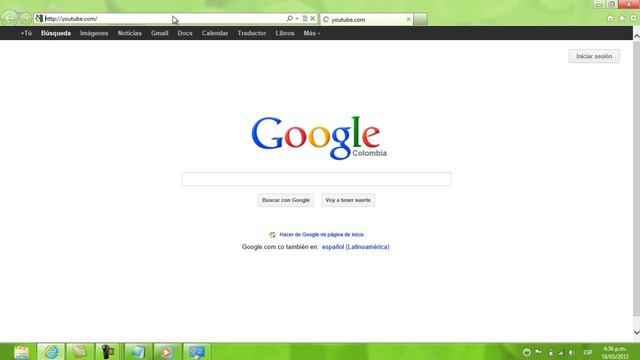640x360 pixels.
Task: Stop loading with the X in address bar
Action: (313, 18)
